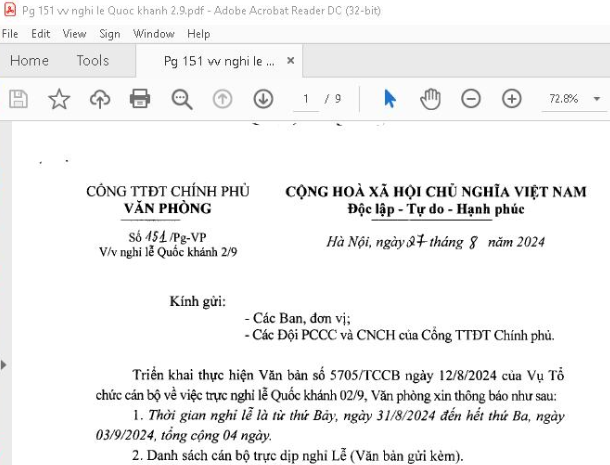The height and width of the screenshot is (465, 610).
Task: Click the heading CỘNG HOÀ XÃ HỘI CHỦ NGHĨA VIỆT NAM
Action: click(x=436, y=192)
